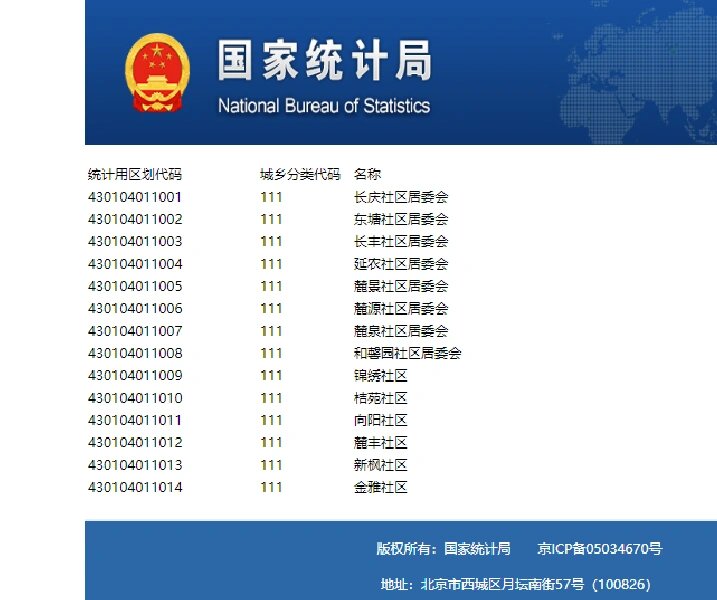
Task: Click 长丰社区居委会 name cell
Action: 401,241
